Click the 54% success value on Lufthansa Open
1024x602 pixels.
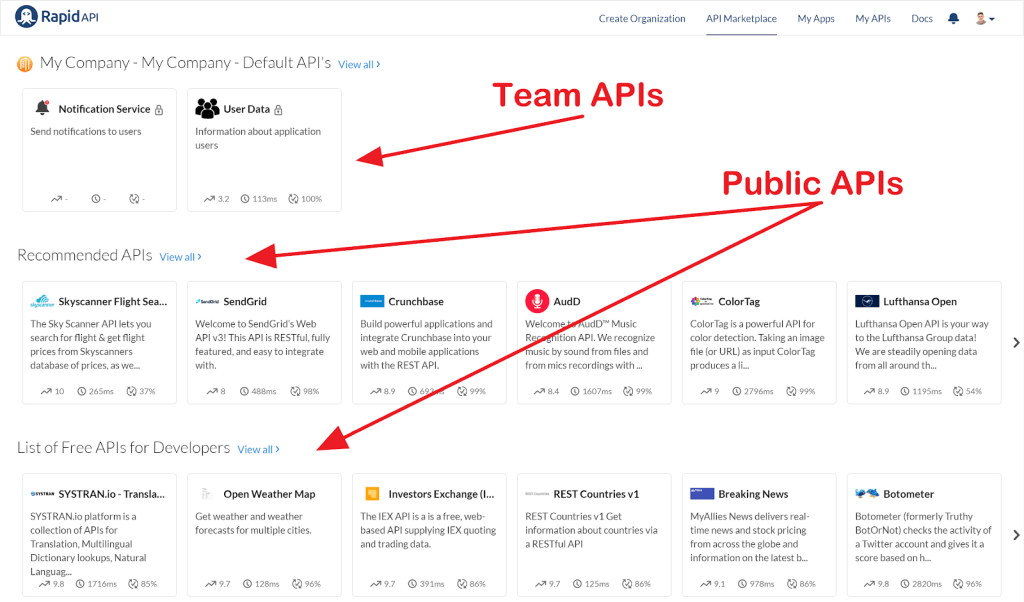point(974,391)
